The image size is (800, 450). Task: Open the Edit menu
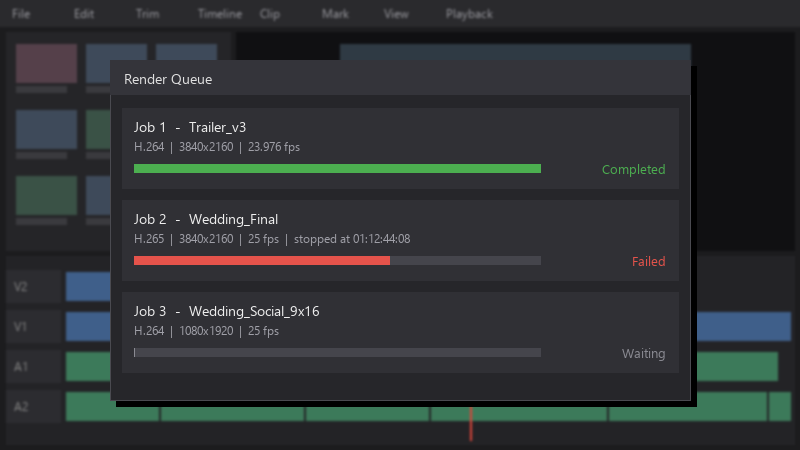click(84, 14)
